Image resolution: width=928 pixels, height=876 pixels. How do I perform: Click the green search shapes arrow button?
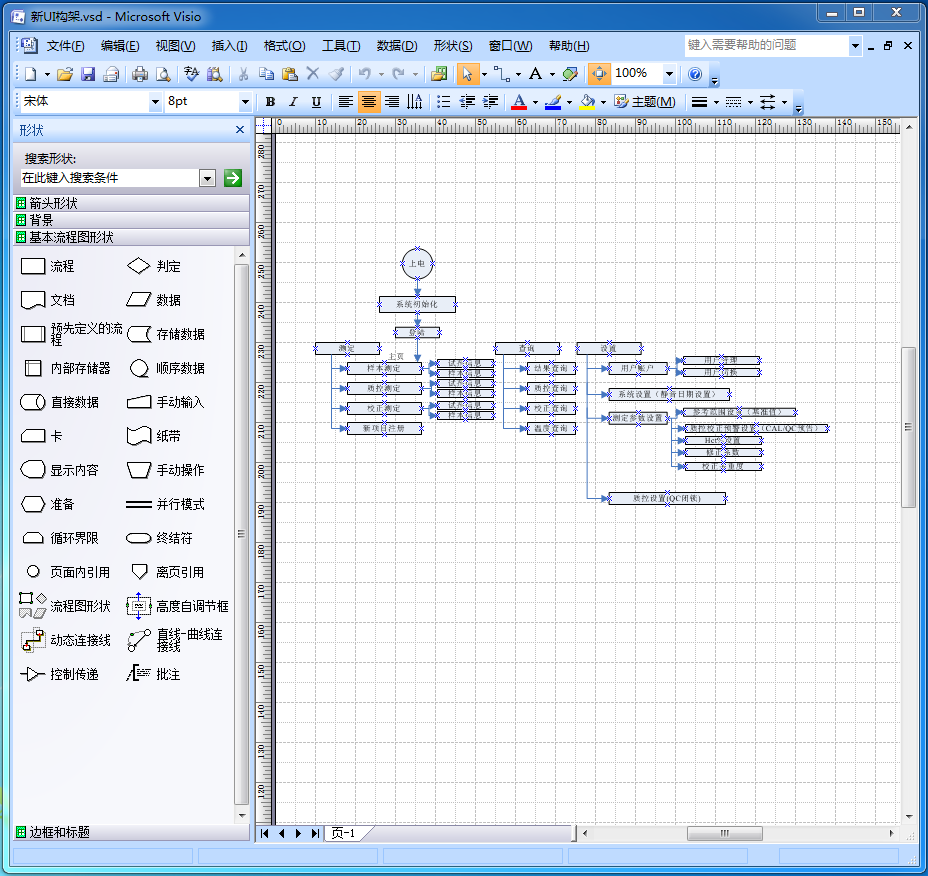(x=233, y=178)
